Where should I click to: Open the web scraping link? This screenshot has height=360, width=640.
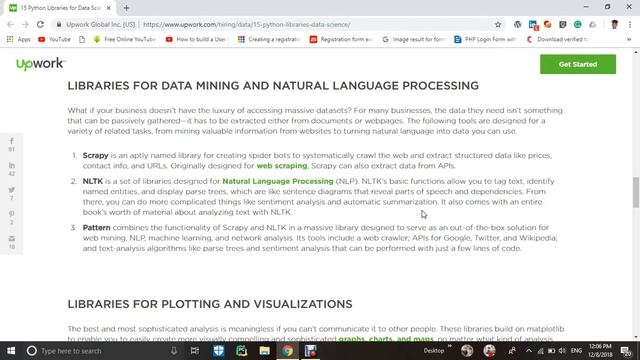(x=282, y=166)
